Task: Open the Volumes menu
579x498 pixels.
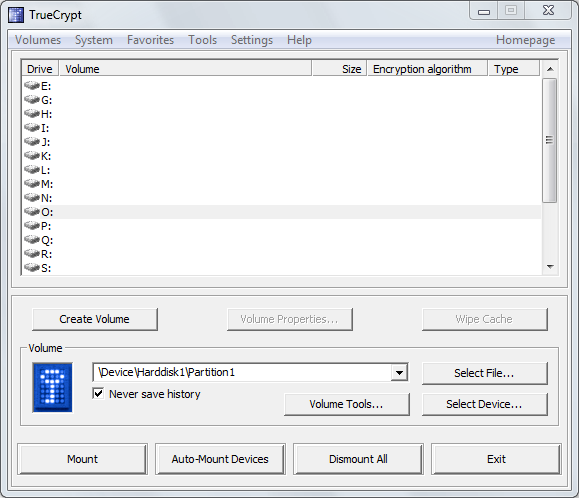Action: coord(38,40)
